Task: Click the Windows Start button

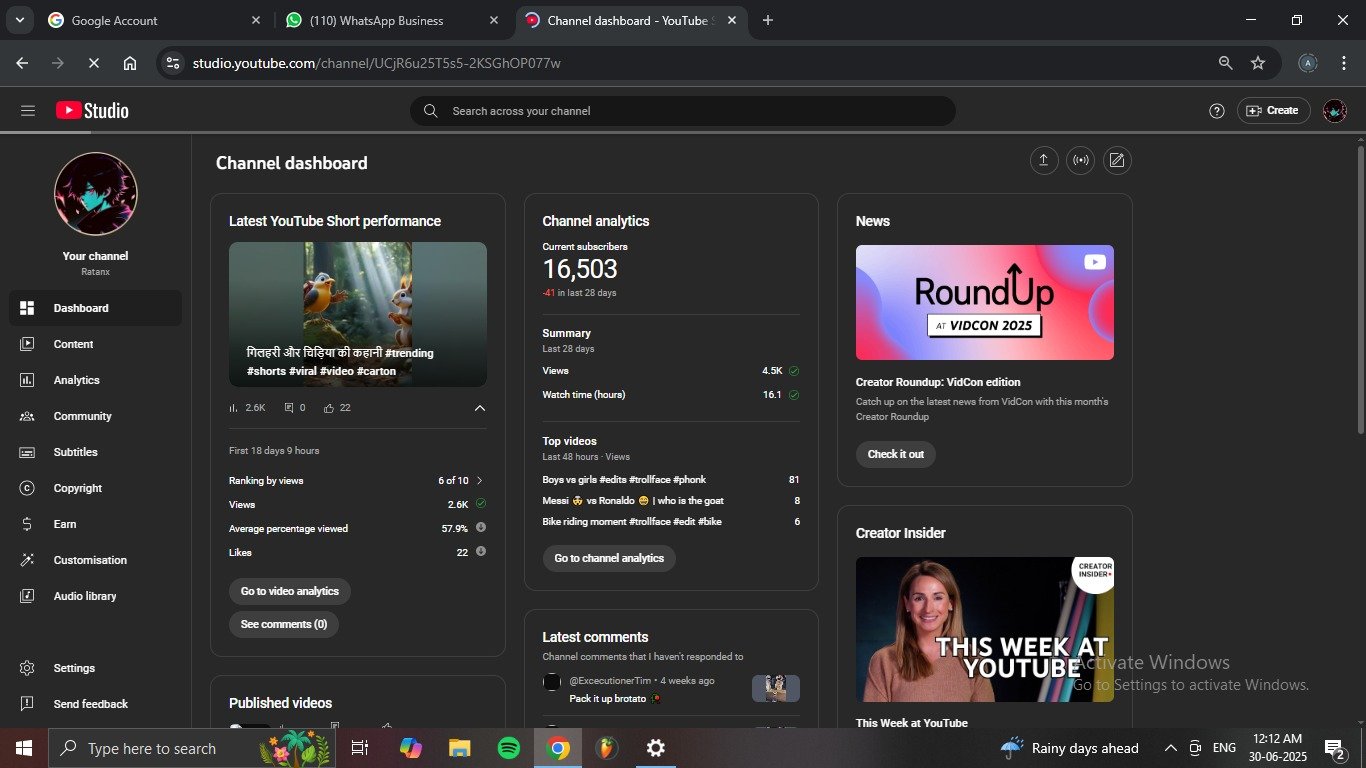Action: (24, 748)
